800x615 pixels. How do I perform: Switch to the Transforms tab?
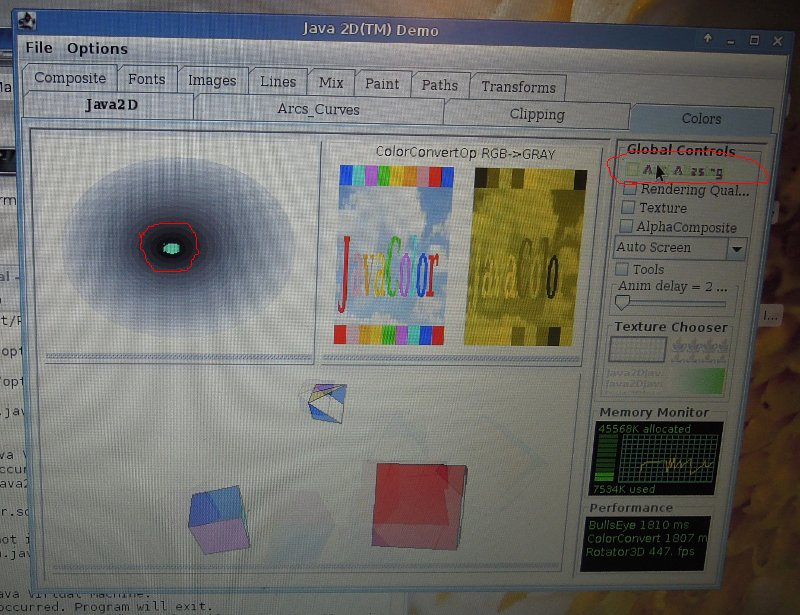click(518, 86)
